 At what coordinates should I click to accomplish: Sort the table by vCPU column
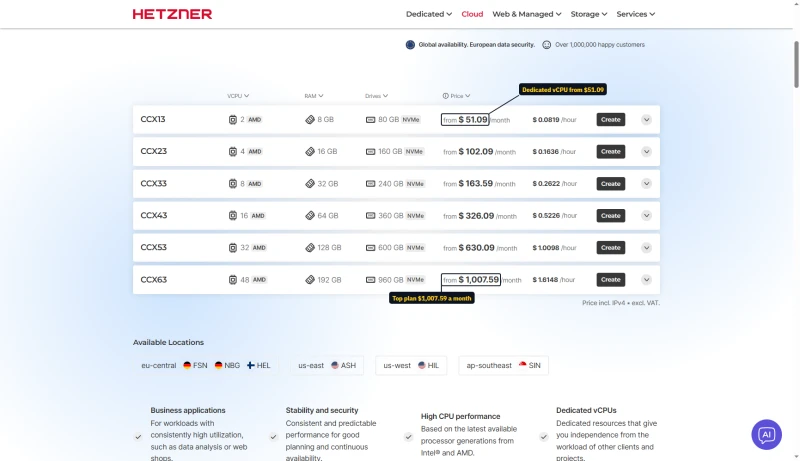(x=238, y=96)
